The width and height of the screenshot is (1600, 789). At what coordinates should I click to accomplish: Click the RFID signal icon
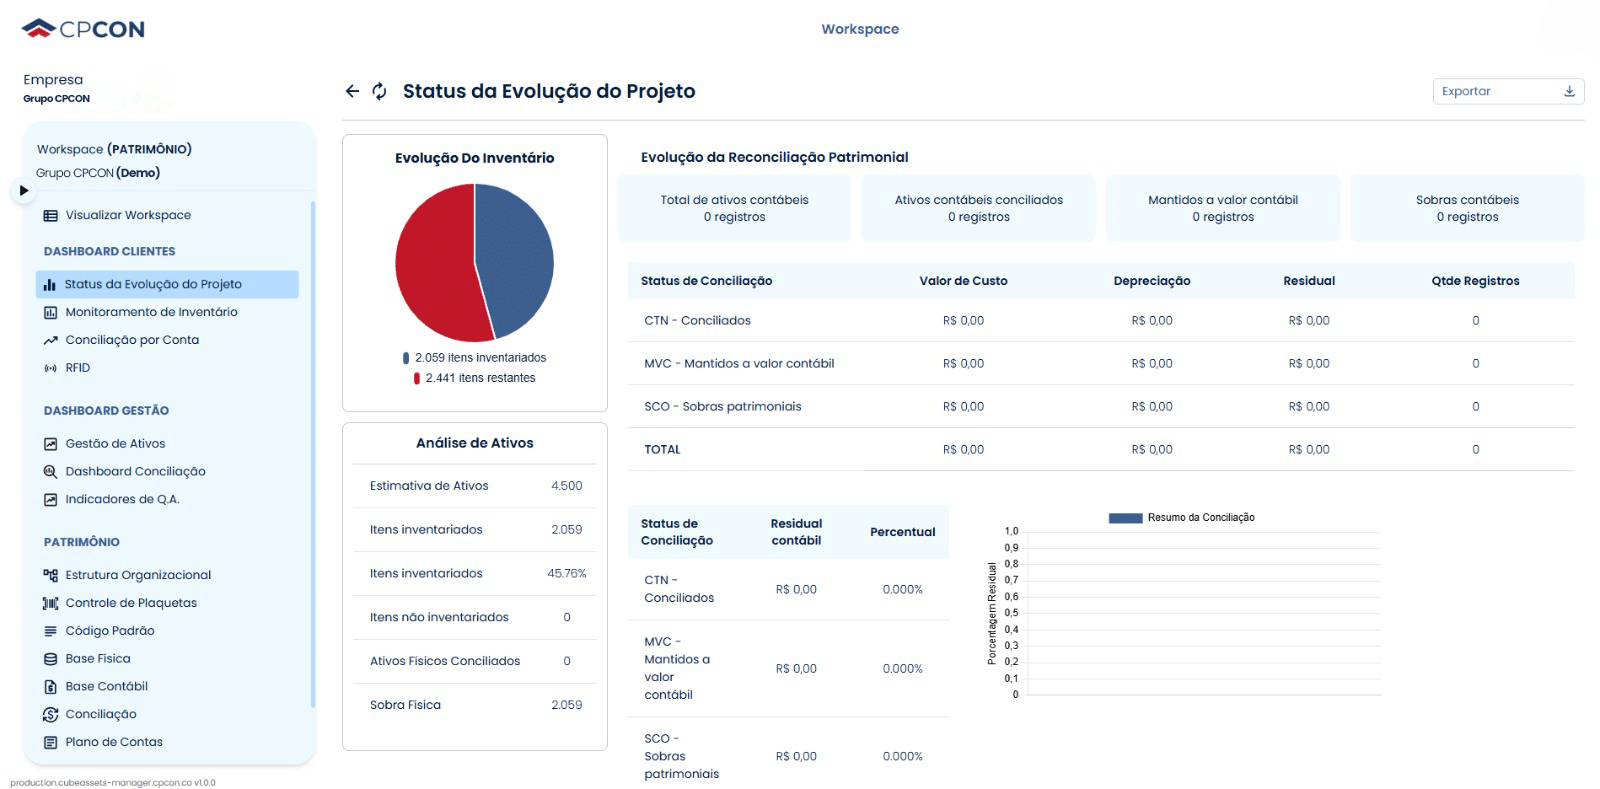pos(50,368)
